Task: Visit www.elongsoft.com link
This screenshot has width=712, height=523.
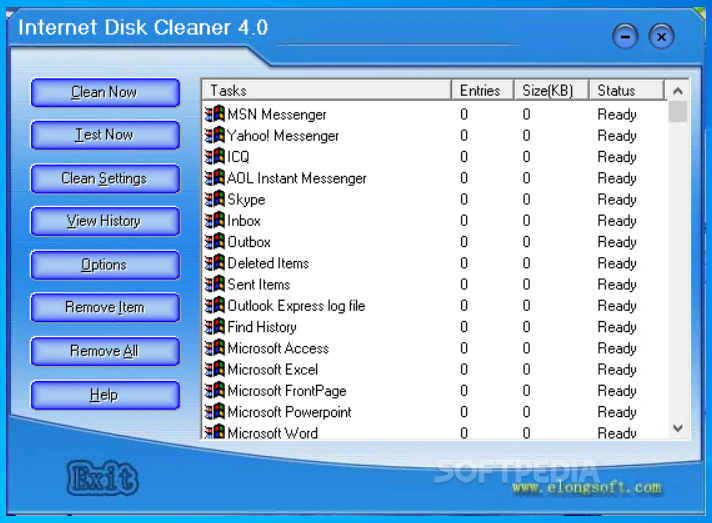Action: pos(587,488)
